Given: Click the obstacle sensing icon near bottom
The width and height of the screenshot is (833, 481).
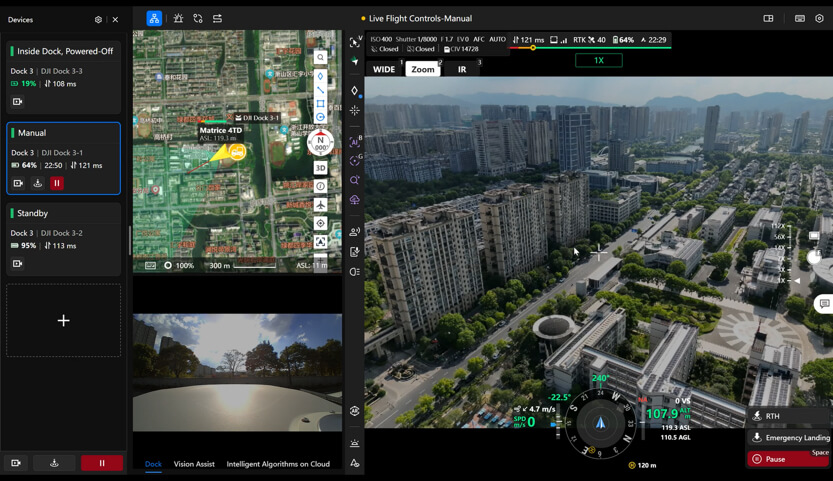Looking at the screenshot, I should (355, 443).
